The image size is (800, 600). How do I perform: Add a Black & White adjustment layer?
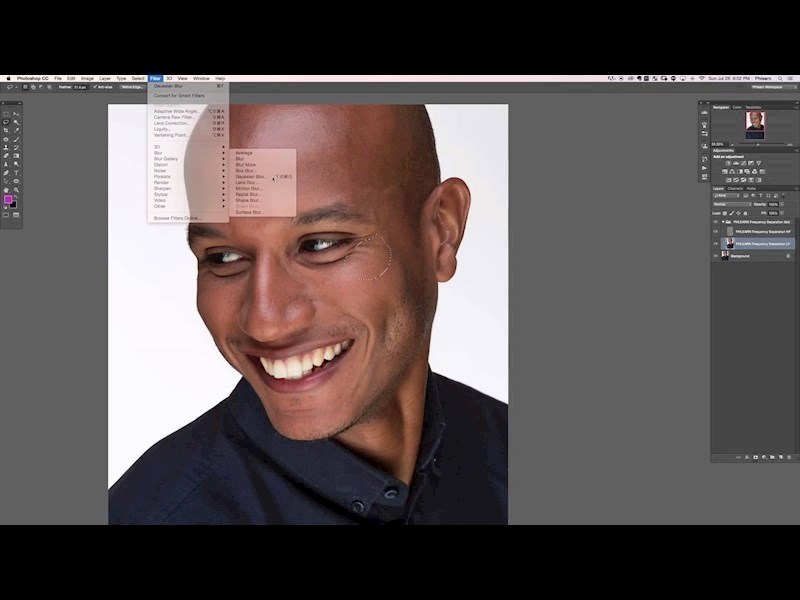pyautogui.click(x=740, y=172)
